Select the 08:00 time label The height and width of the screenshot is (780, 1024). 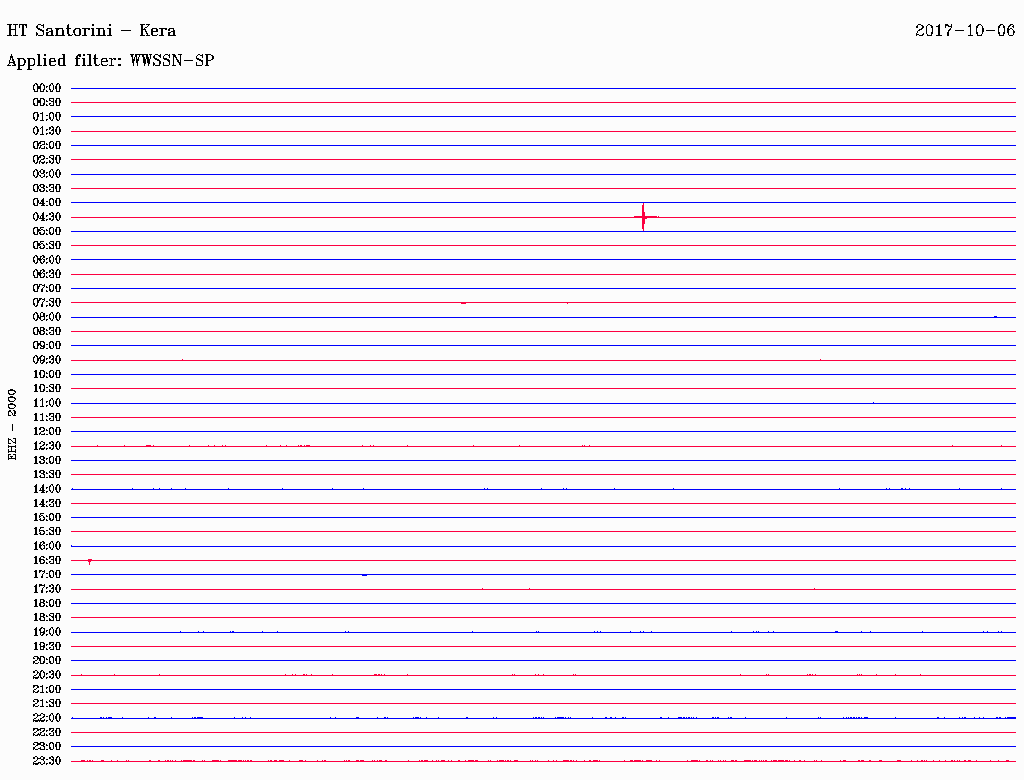46,317
